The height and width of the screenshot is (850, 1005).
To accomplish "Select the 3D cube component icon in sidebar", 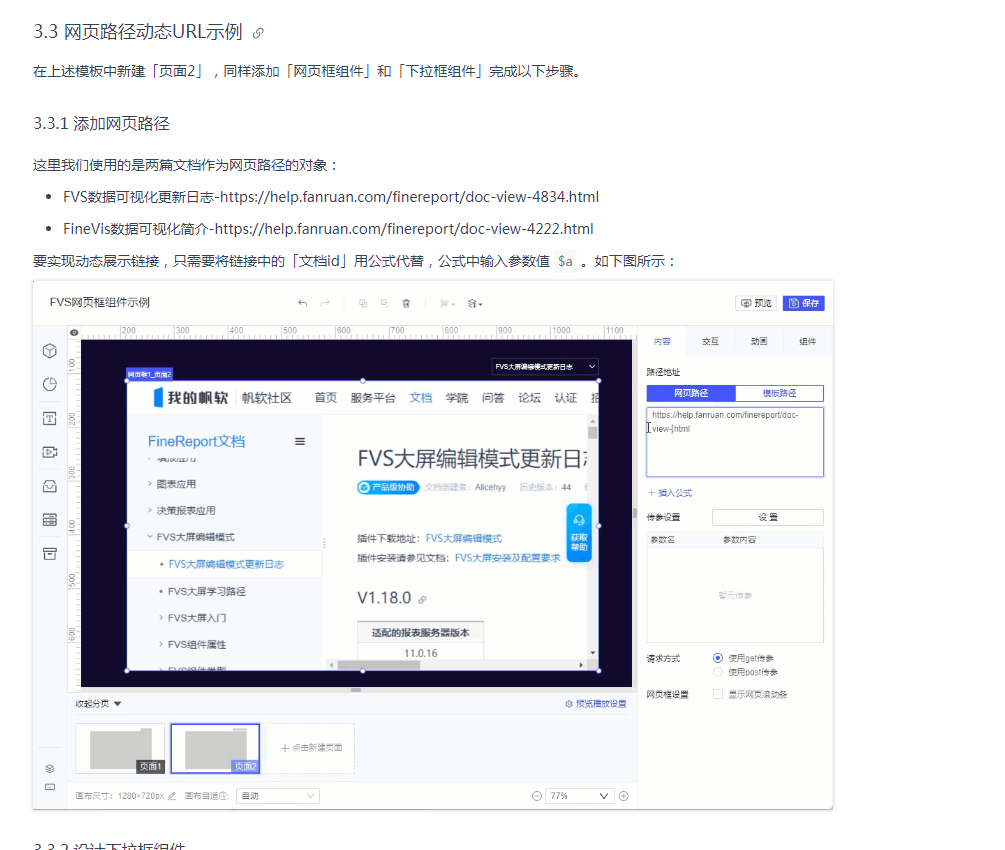I will 50,351.
